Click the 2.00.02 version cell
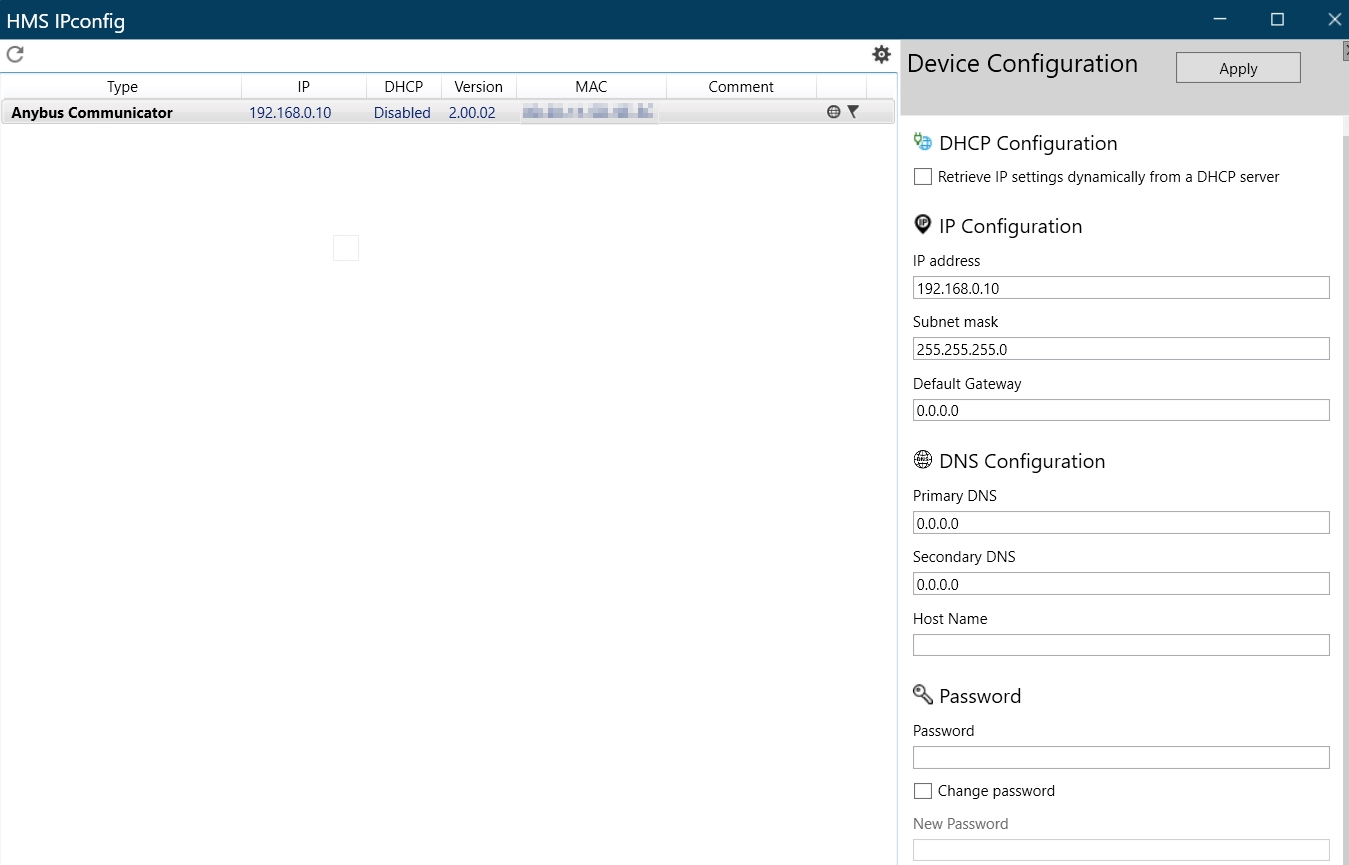1349x865 pixels. point(472,113)
